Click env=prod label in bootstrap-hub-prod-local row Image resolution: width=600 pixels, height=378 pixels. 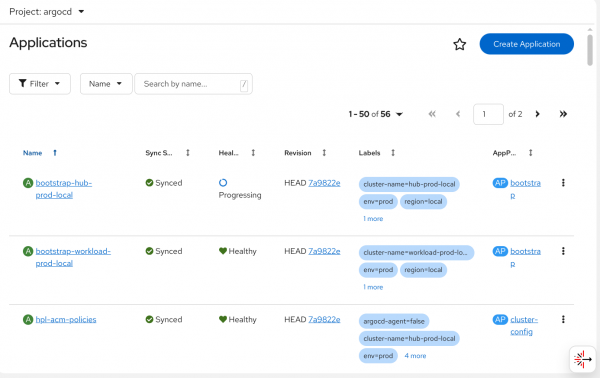378,202
